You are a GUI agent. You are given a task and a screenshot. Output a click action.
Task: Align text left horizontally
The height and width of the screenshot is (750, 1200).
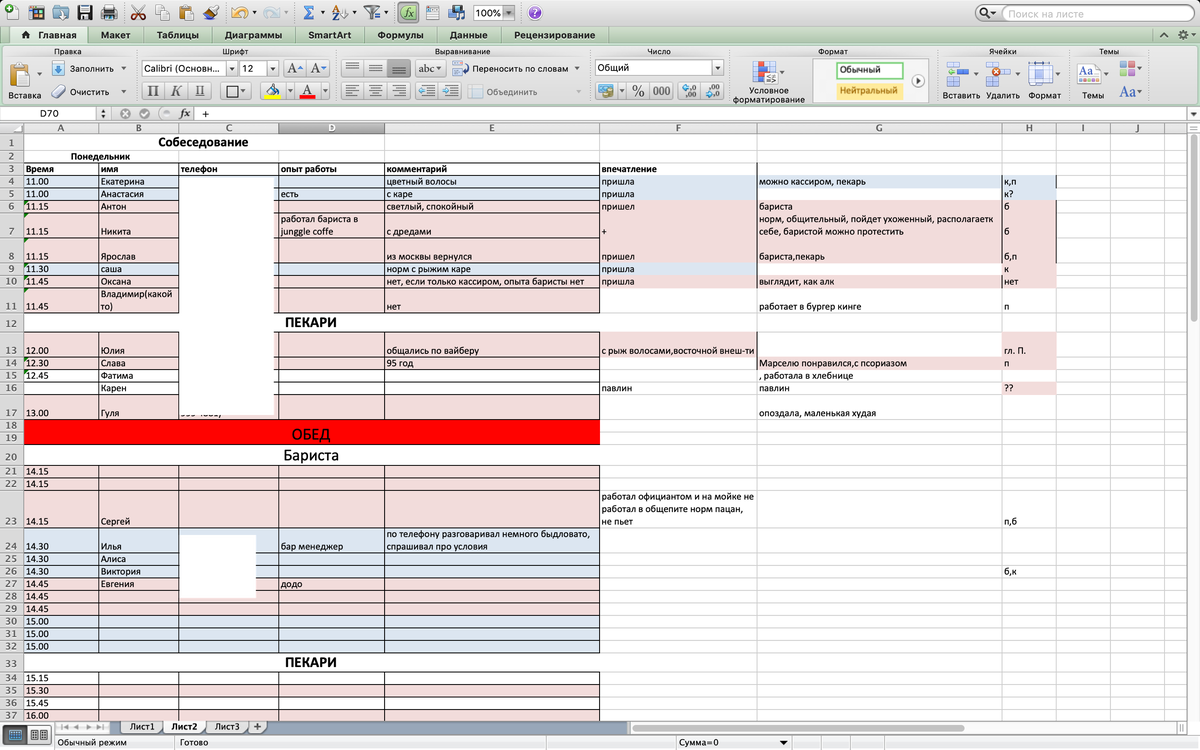[353, 91]
